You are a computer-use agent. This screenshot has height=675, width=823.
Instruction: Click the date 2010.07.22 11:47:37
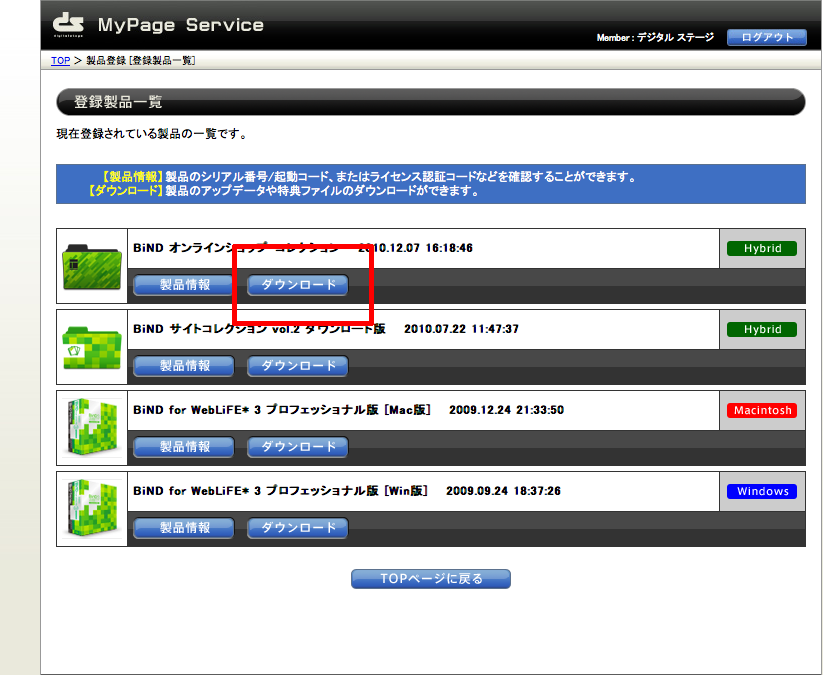tap(461, 329)
